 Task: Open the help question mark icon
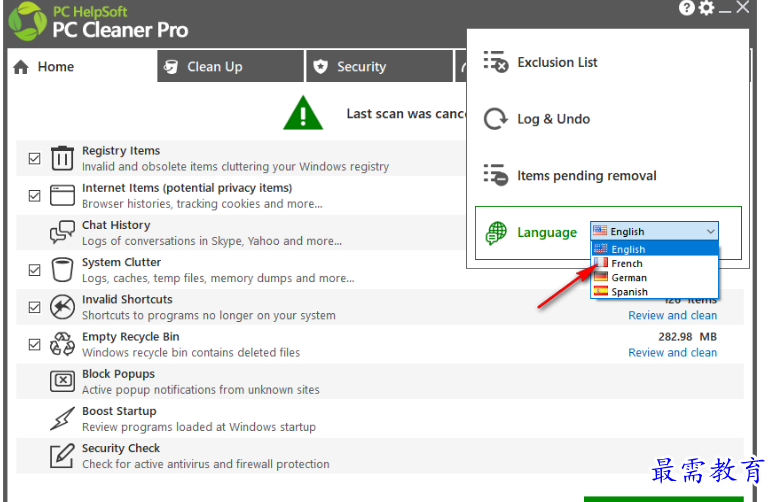(x=686, y=8)
